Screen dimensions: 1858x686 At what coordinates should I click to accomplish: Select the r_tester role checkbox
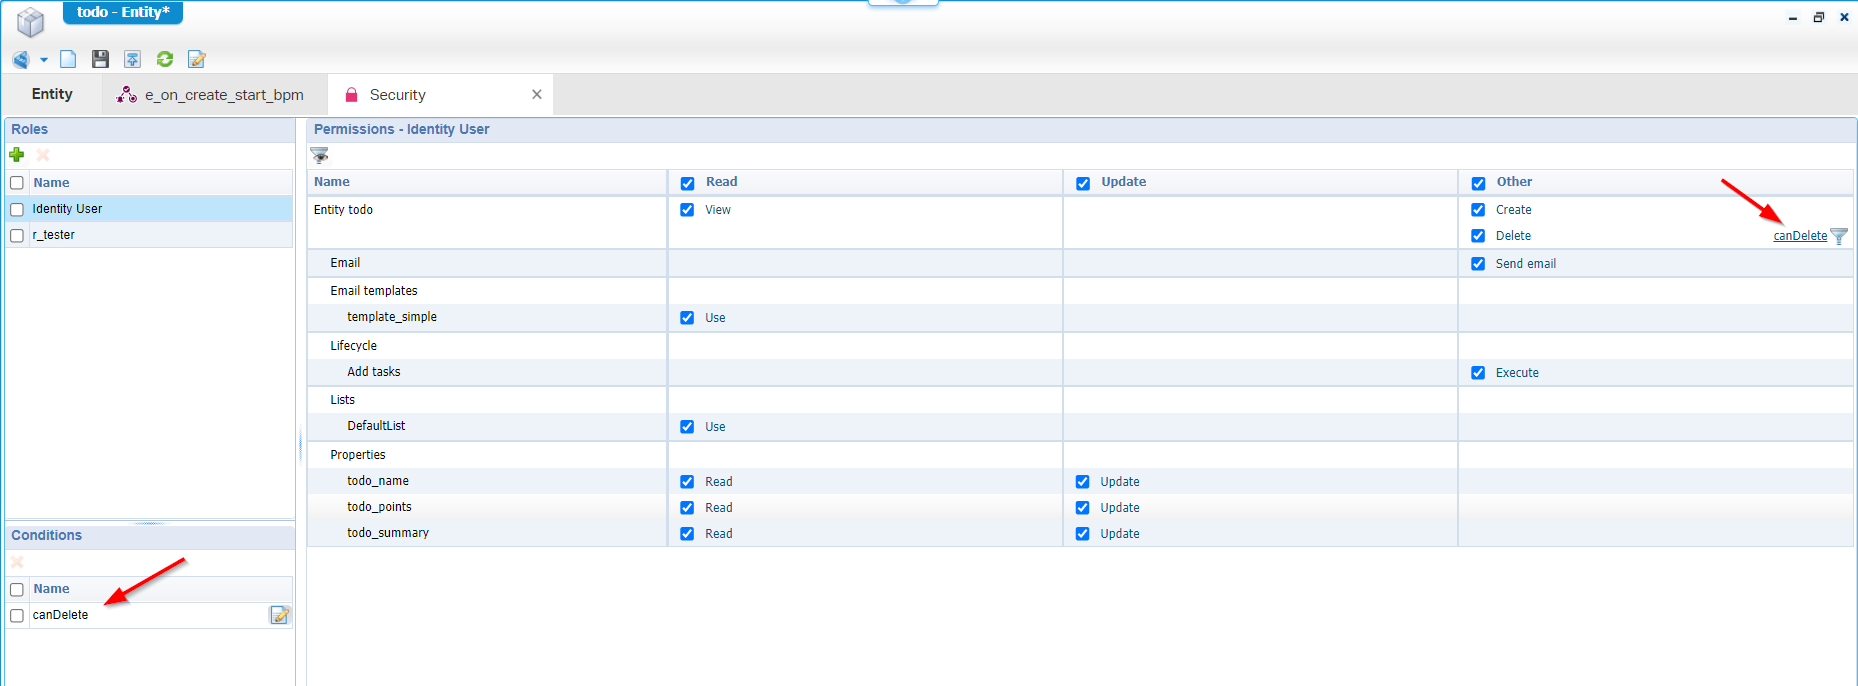pos(17,235)
